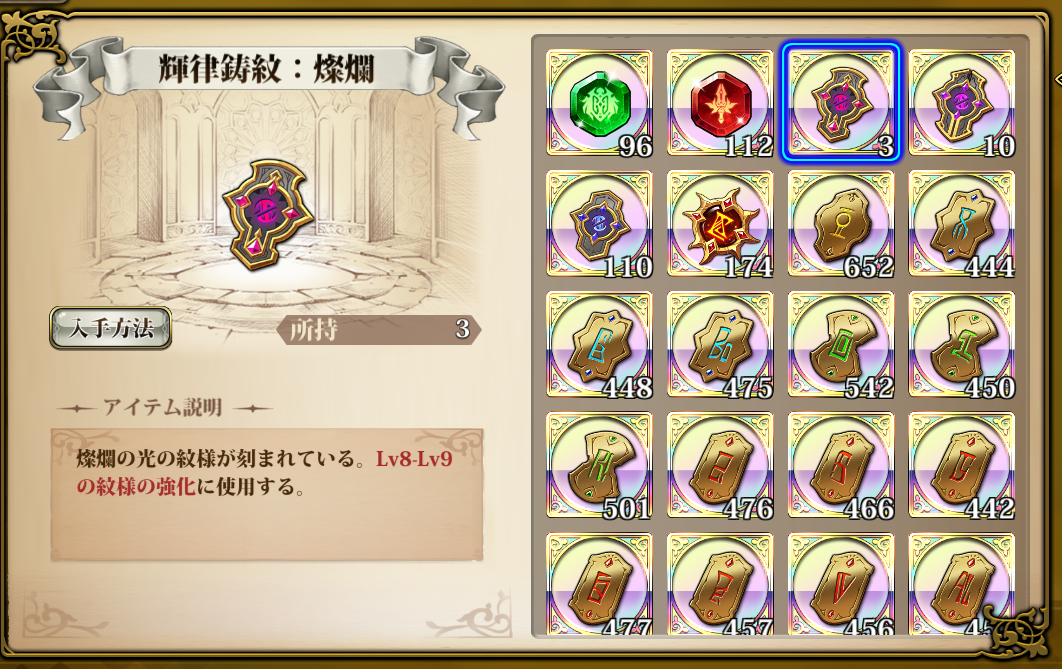Choose the rune tablet with count 444
This screenshot has width=1062, height=669.
(x=961, y=223)
